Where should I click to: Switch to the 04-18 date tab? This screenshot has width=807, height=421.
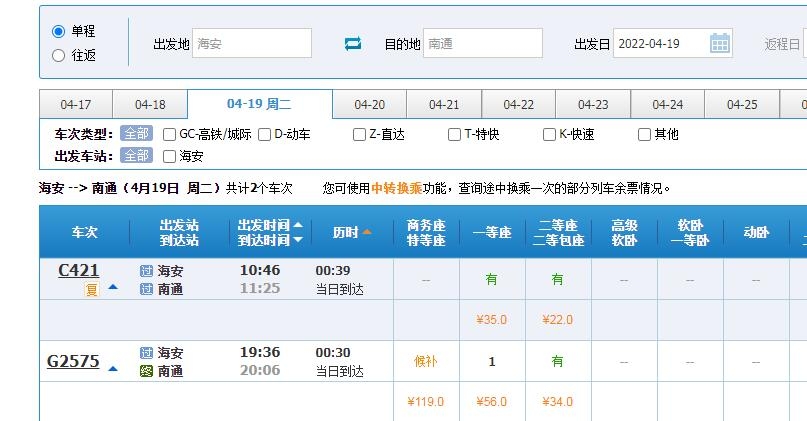[150, 105]
